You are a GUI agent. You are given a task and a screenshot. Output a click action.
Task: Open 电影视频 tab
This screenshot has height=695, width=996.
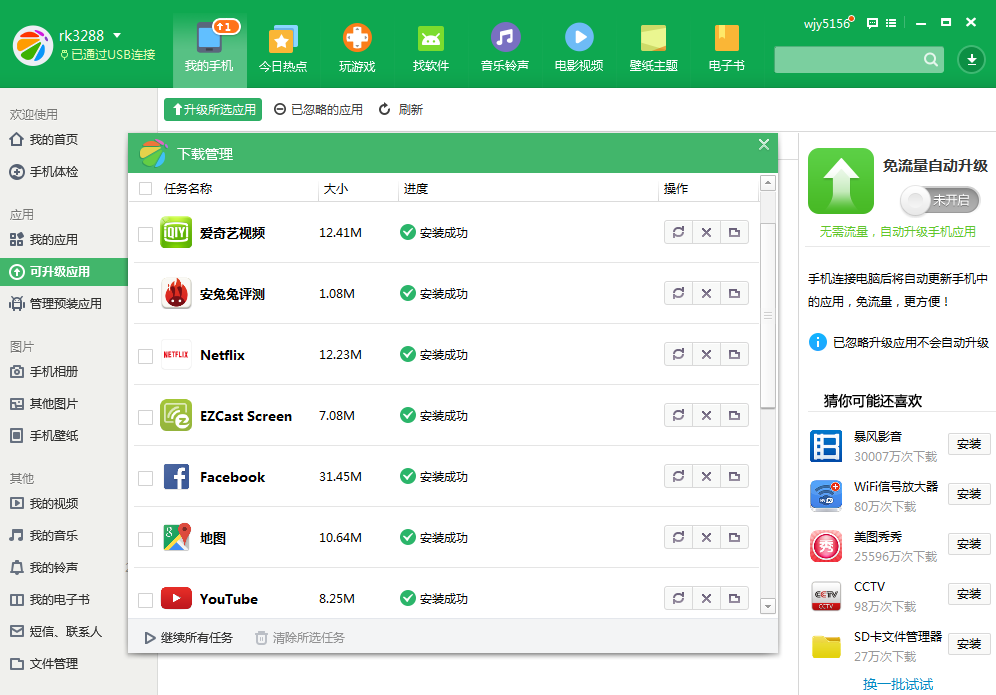(x=579, y=49)
